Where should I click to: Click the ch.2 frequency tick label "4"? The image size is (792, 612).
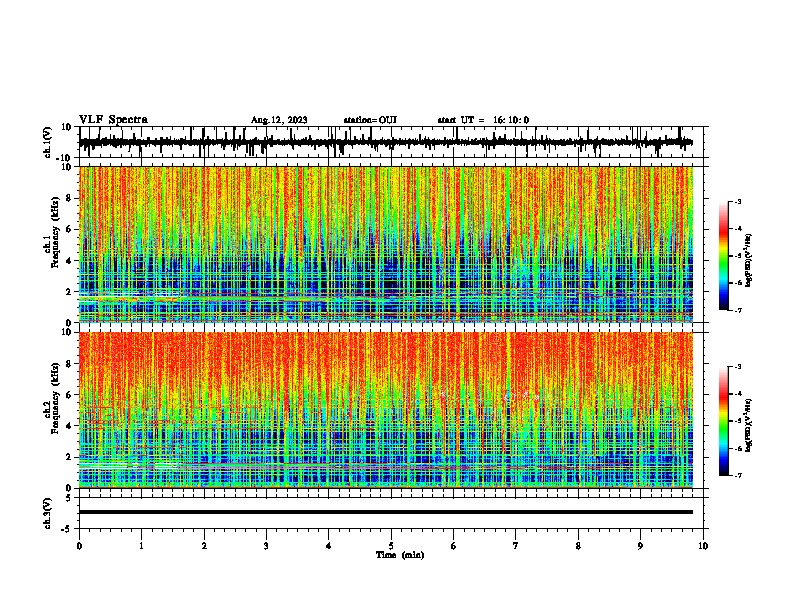(x=70, y=426)
